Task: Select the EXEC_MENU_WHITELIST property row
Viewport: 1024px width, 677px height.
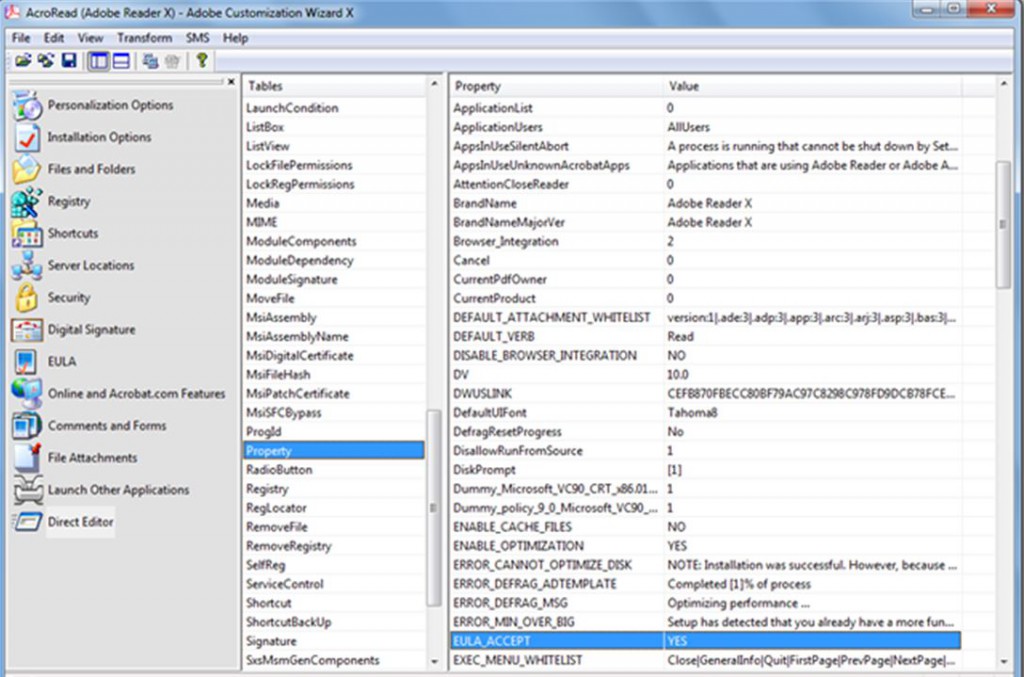Action: (705, 660)
